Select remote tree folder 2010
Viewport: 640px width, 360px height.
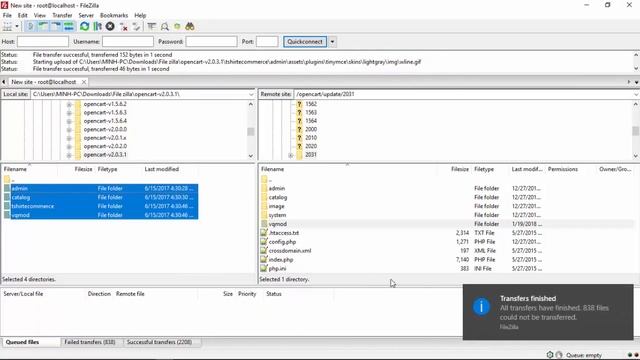pos(311,138)
